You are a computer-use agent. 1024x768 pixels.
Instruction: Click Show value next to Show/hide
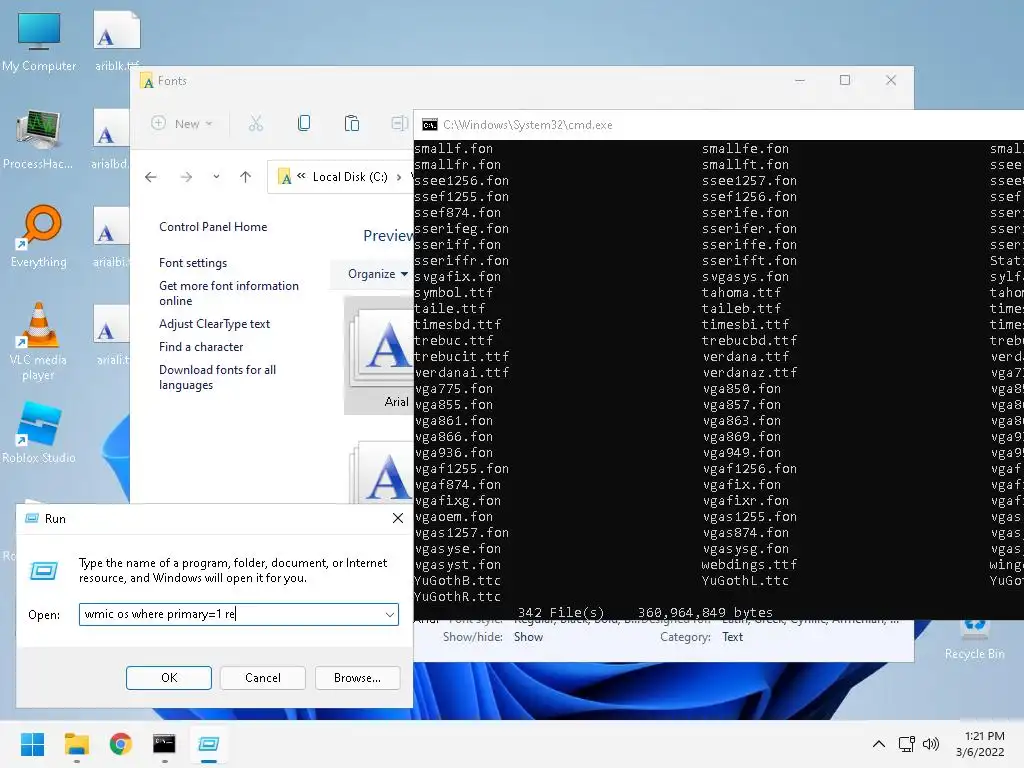[x=528, y=637]
